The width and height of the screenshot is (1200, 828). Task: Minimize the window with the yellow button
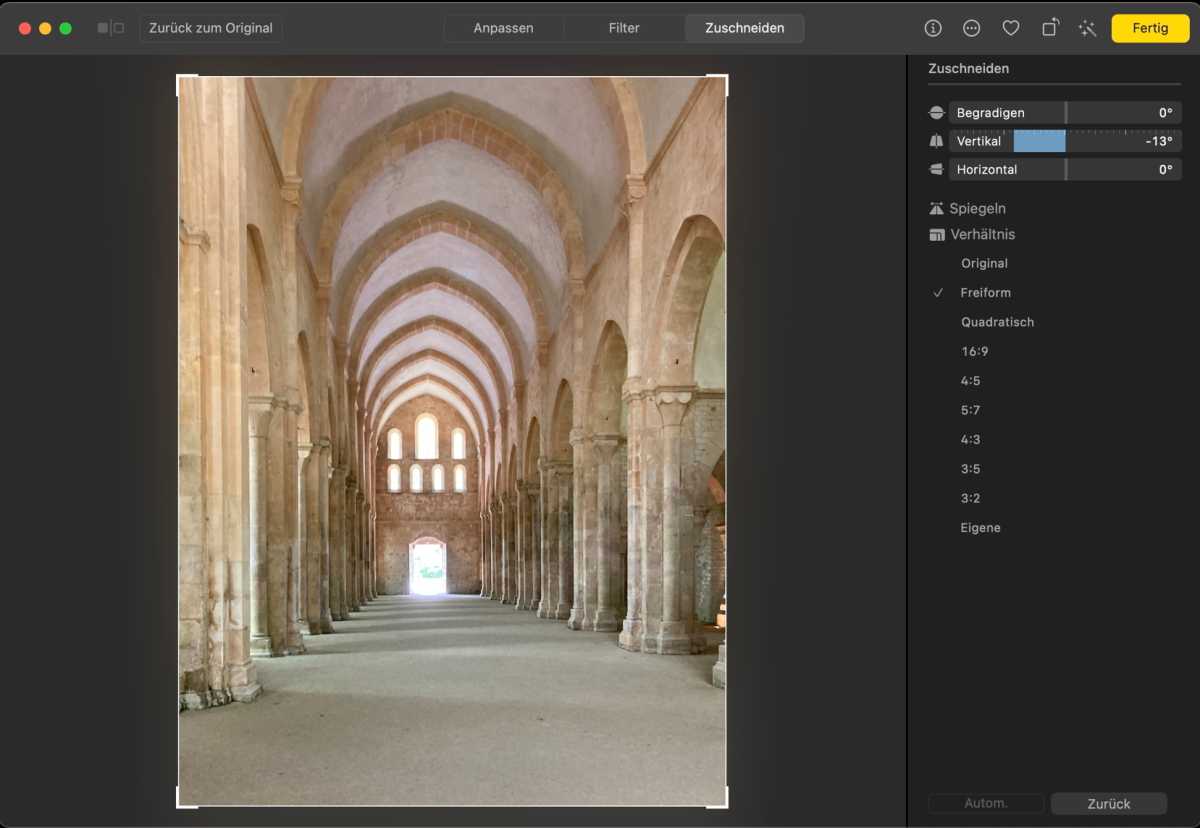pos(45,28)
